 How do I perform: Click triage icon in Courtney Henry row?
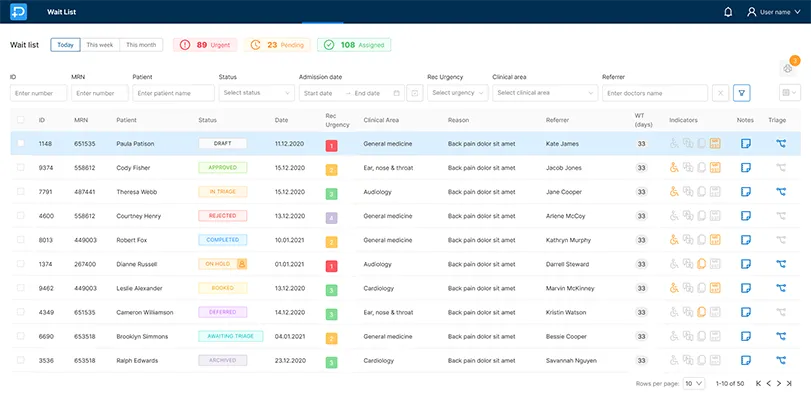pyautogui.click(x=781, y=216)
